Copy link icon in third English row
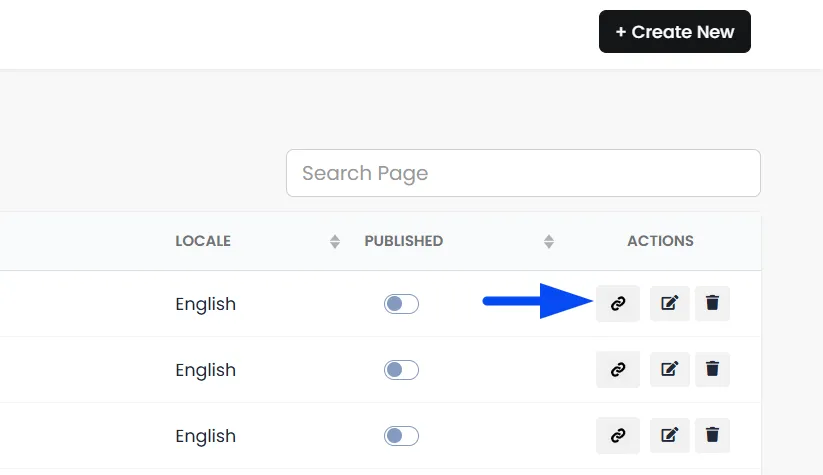 click(x=618, y=436)
